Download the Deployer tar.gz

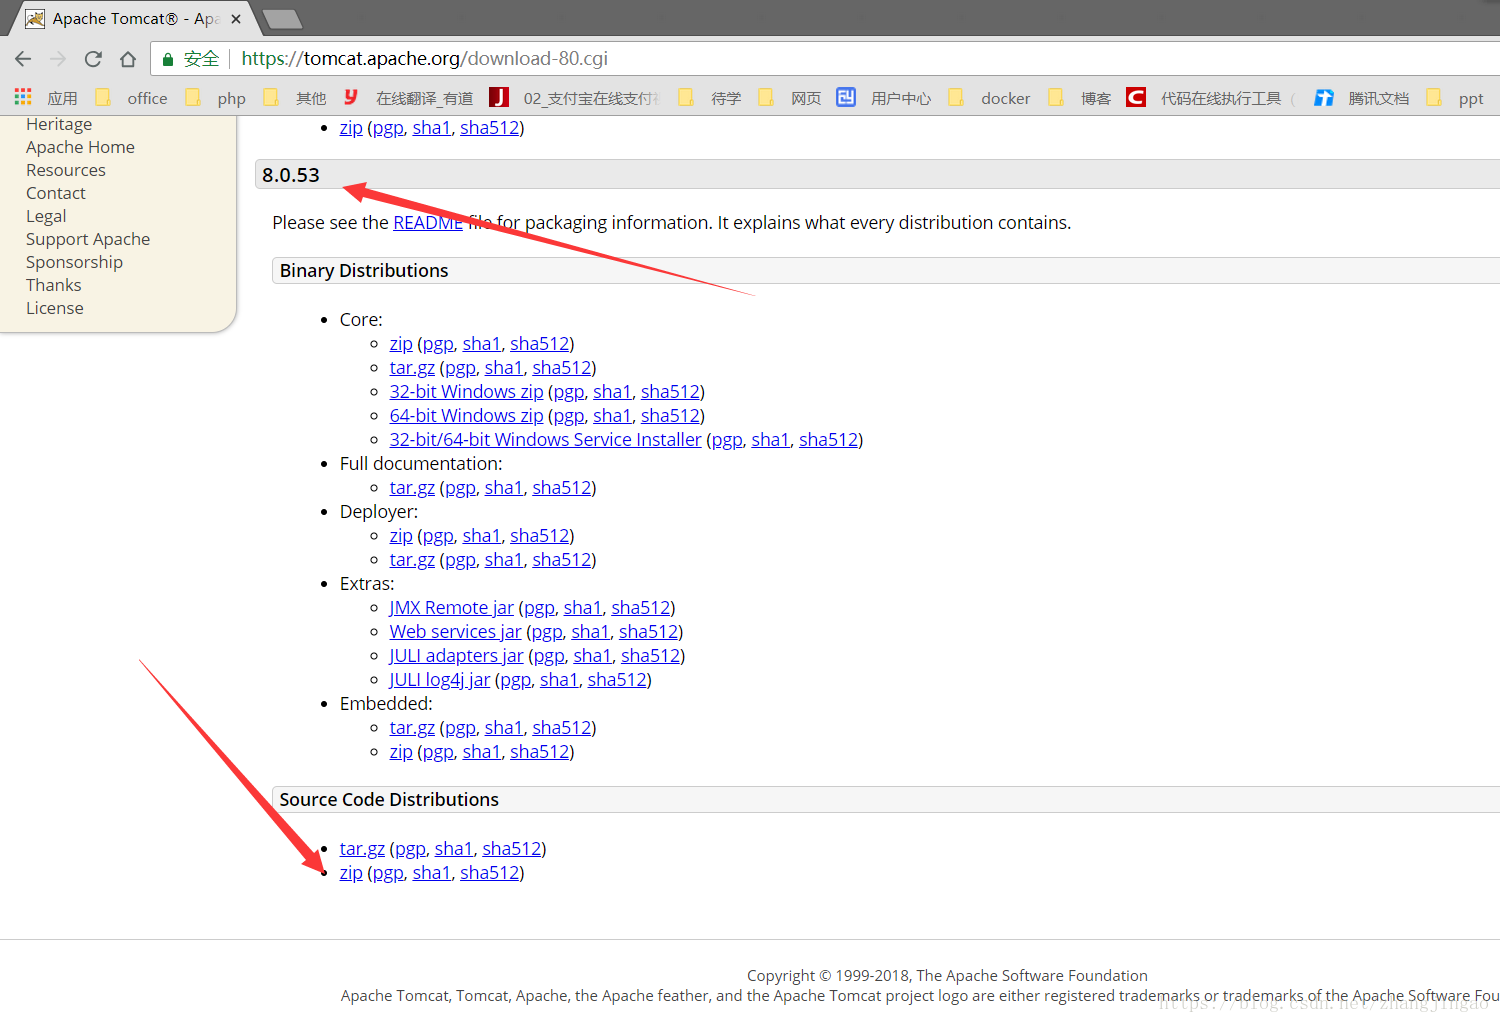(412, 560)
